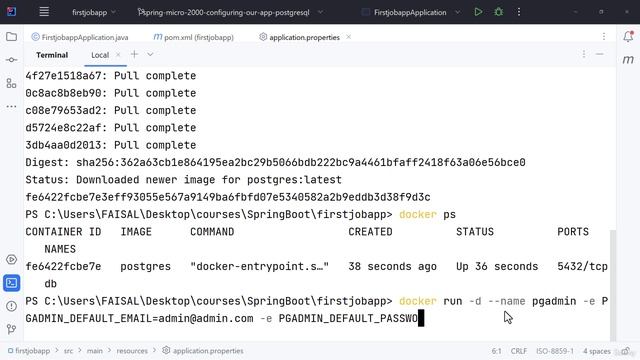Click firstjobapp breadcrumb in status bar
The image size is (640, 360).
click(x=29, y=351)
